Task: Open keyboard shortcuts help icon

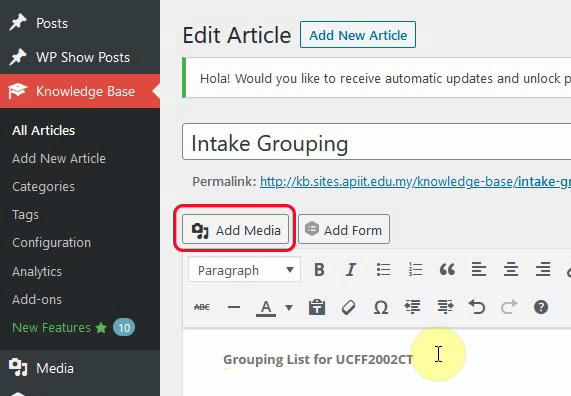Action: [541, 307]
